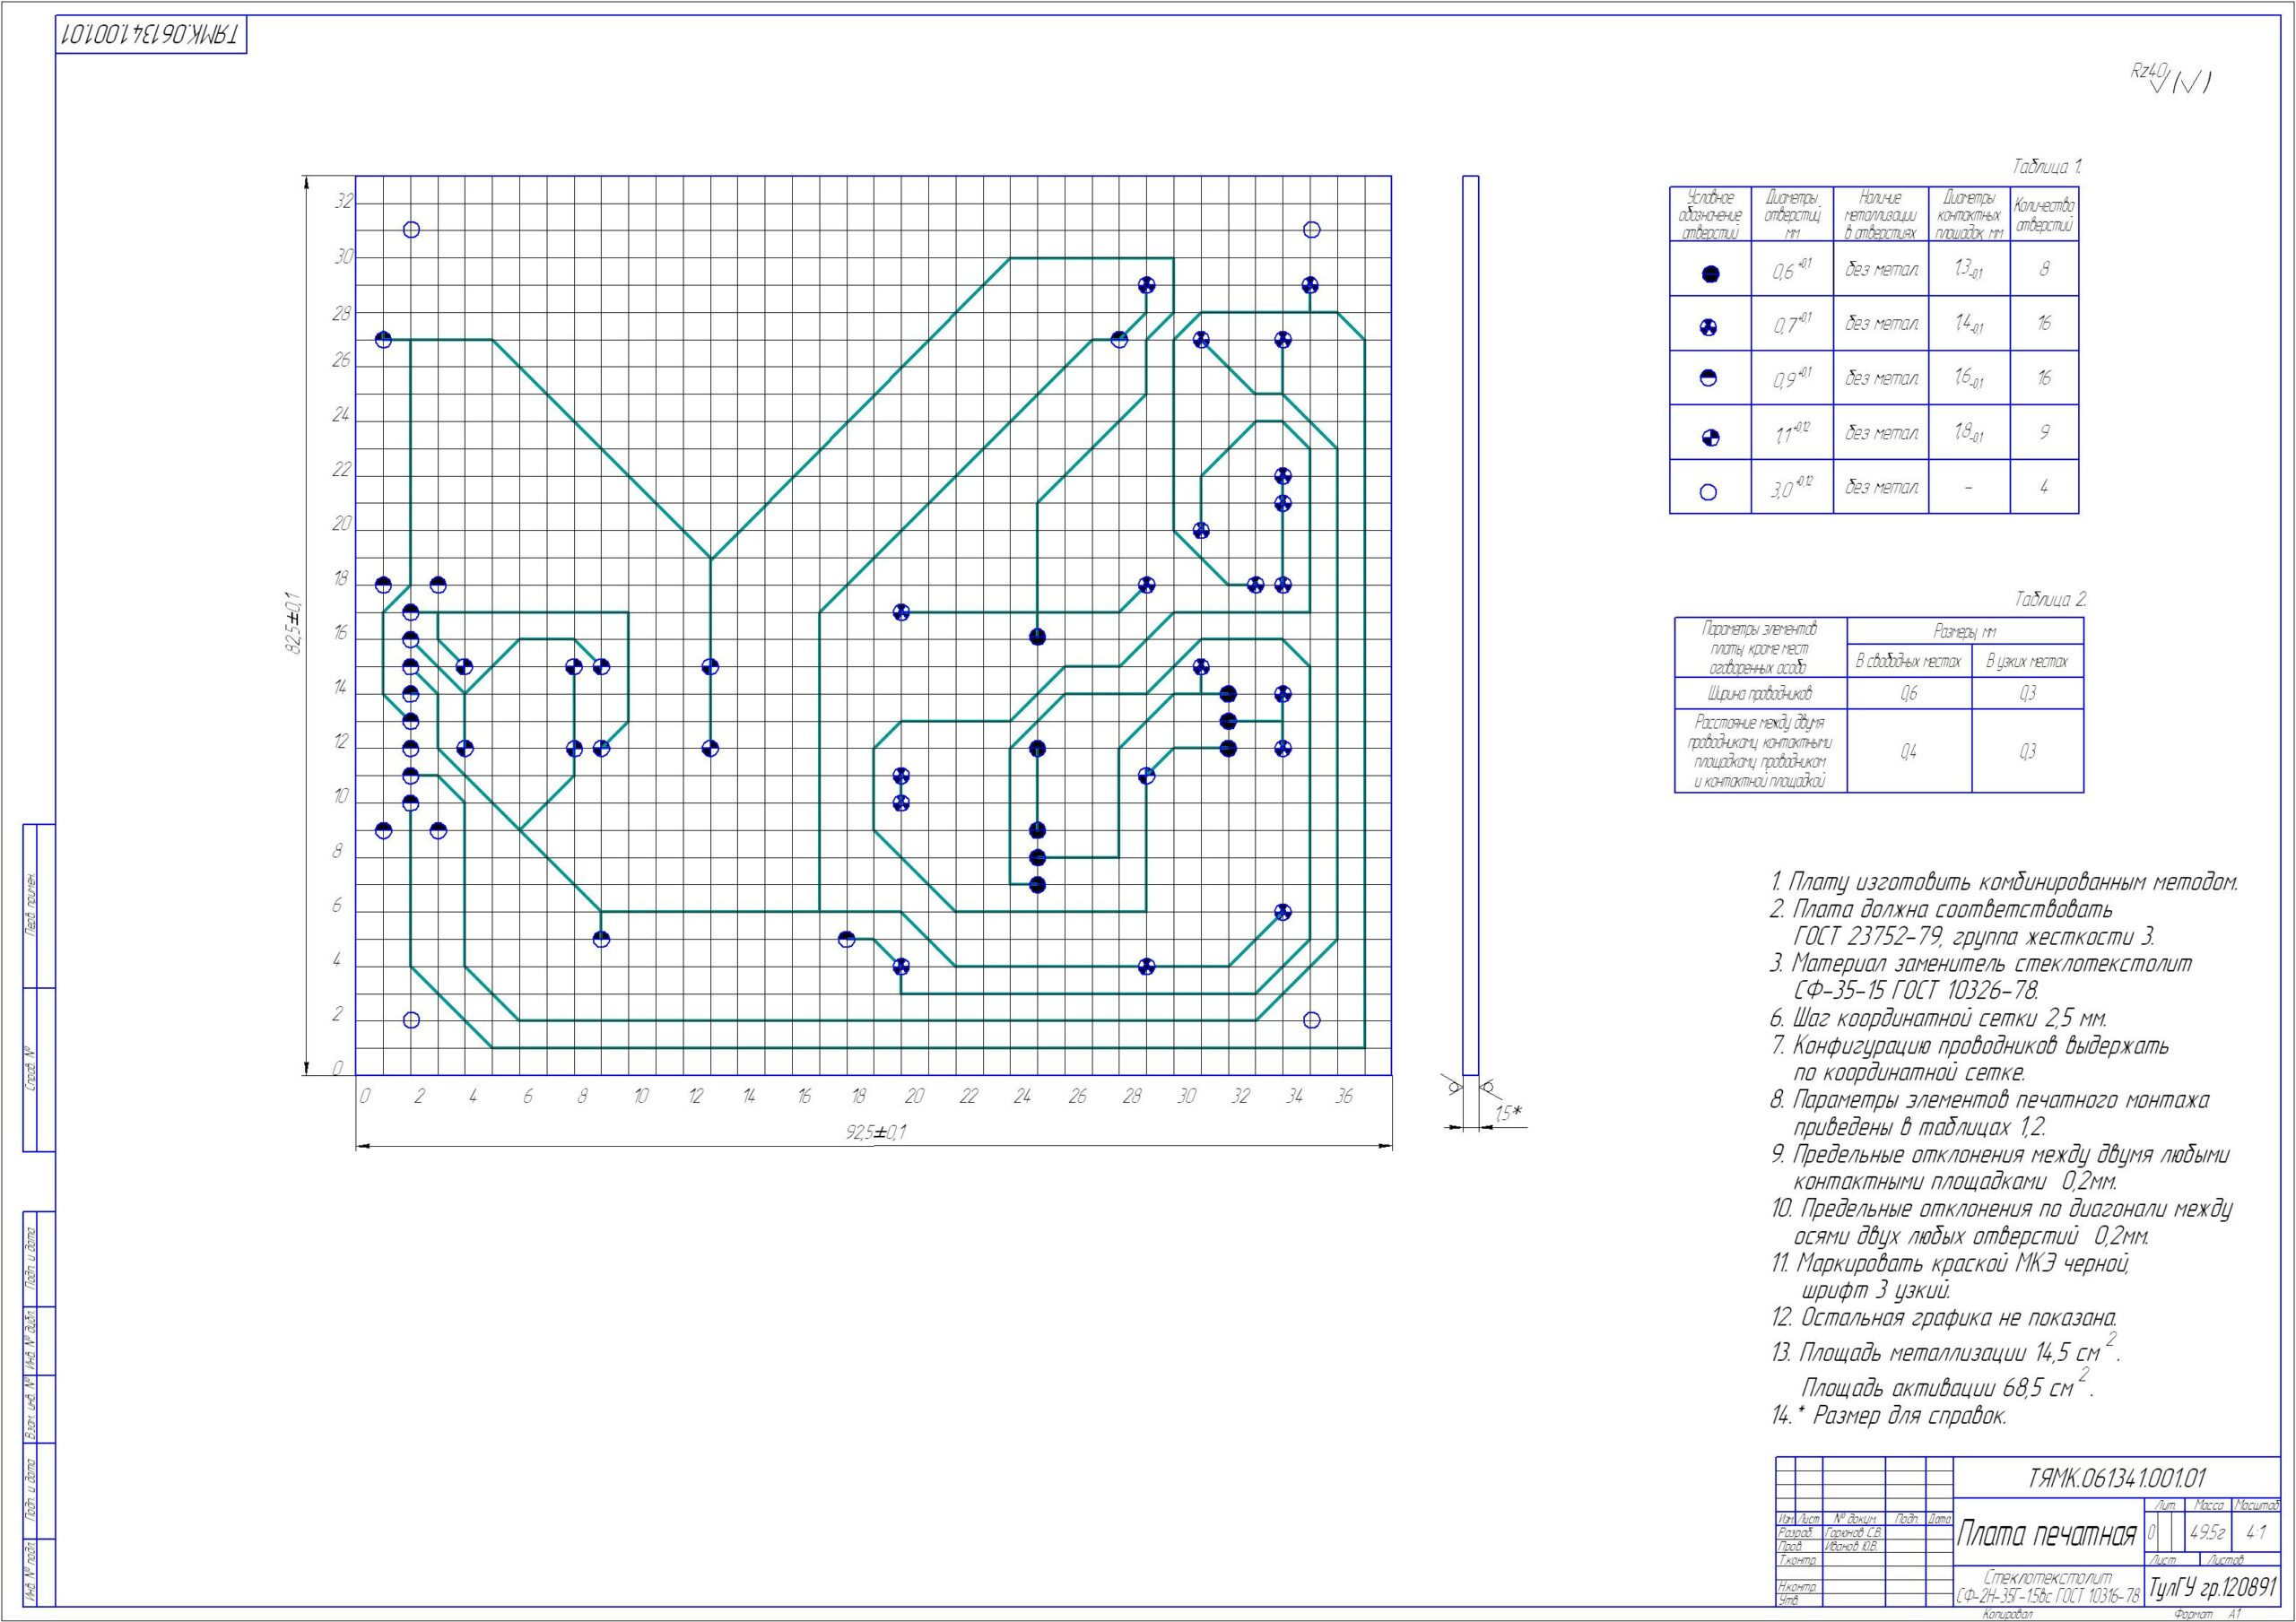
Task: Click the 'Разраб.' row label
Action: [1798, 1532]
